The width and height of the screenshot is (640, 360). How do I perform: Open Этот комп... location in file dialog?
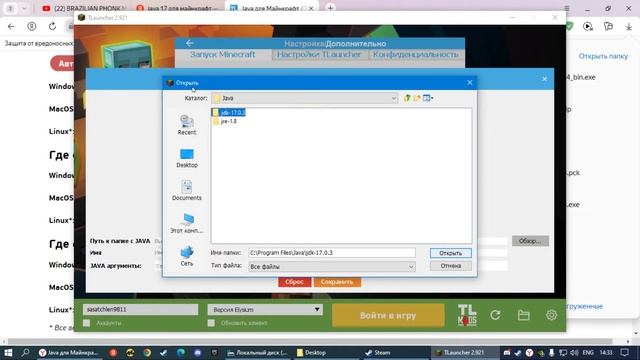(x=187, y=223)
